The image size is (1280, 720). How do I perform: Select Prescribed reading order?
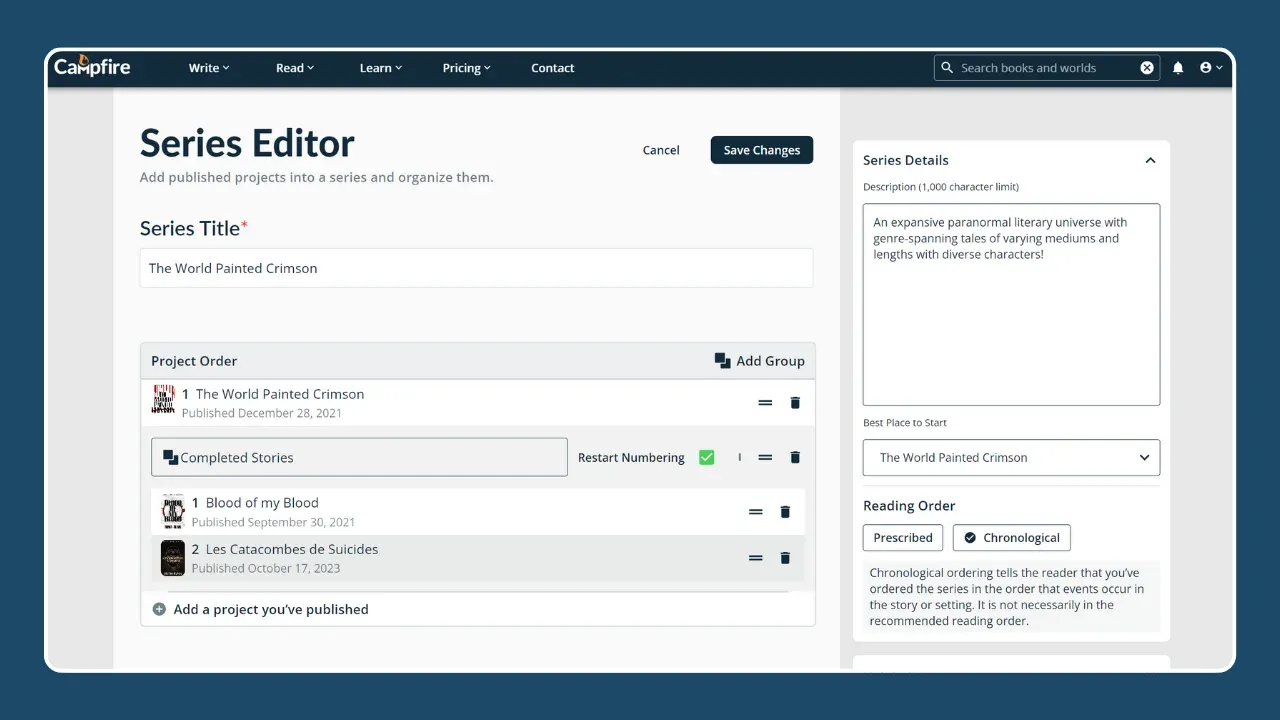[902, 537]
